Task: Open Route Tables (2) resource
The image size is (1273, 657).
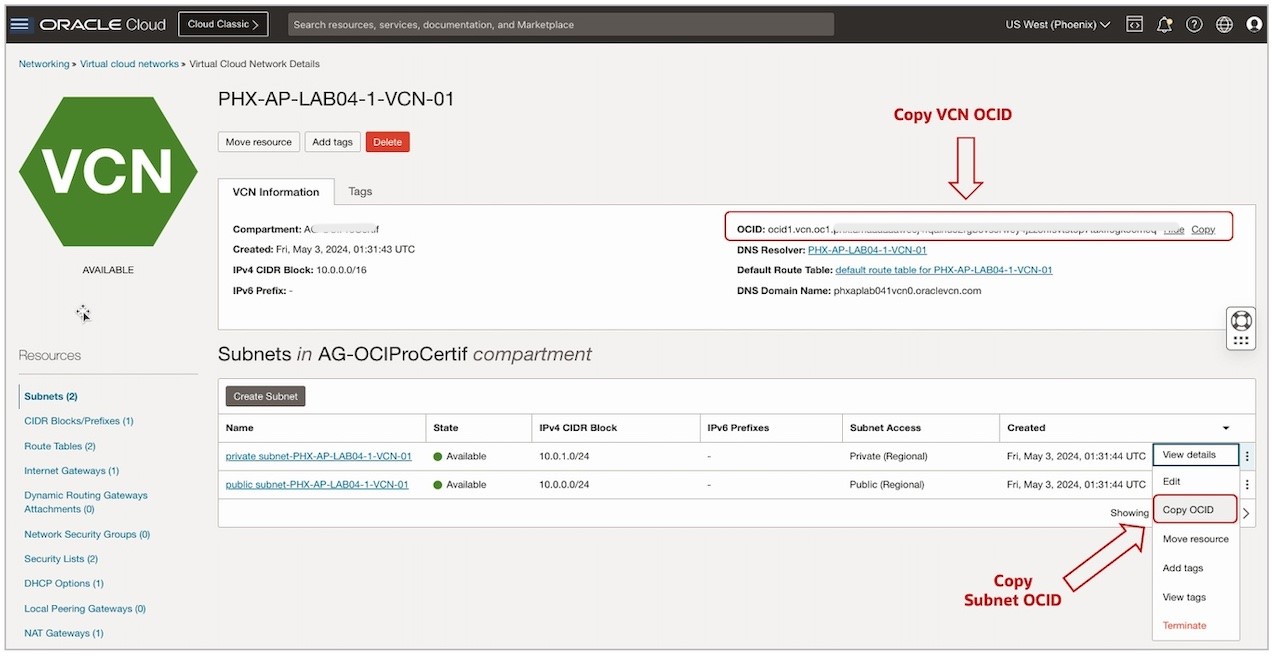Action: pyautogui.click(x=60, y=446)
